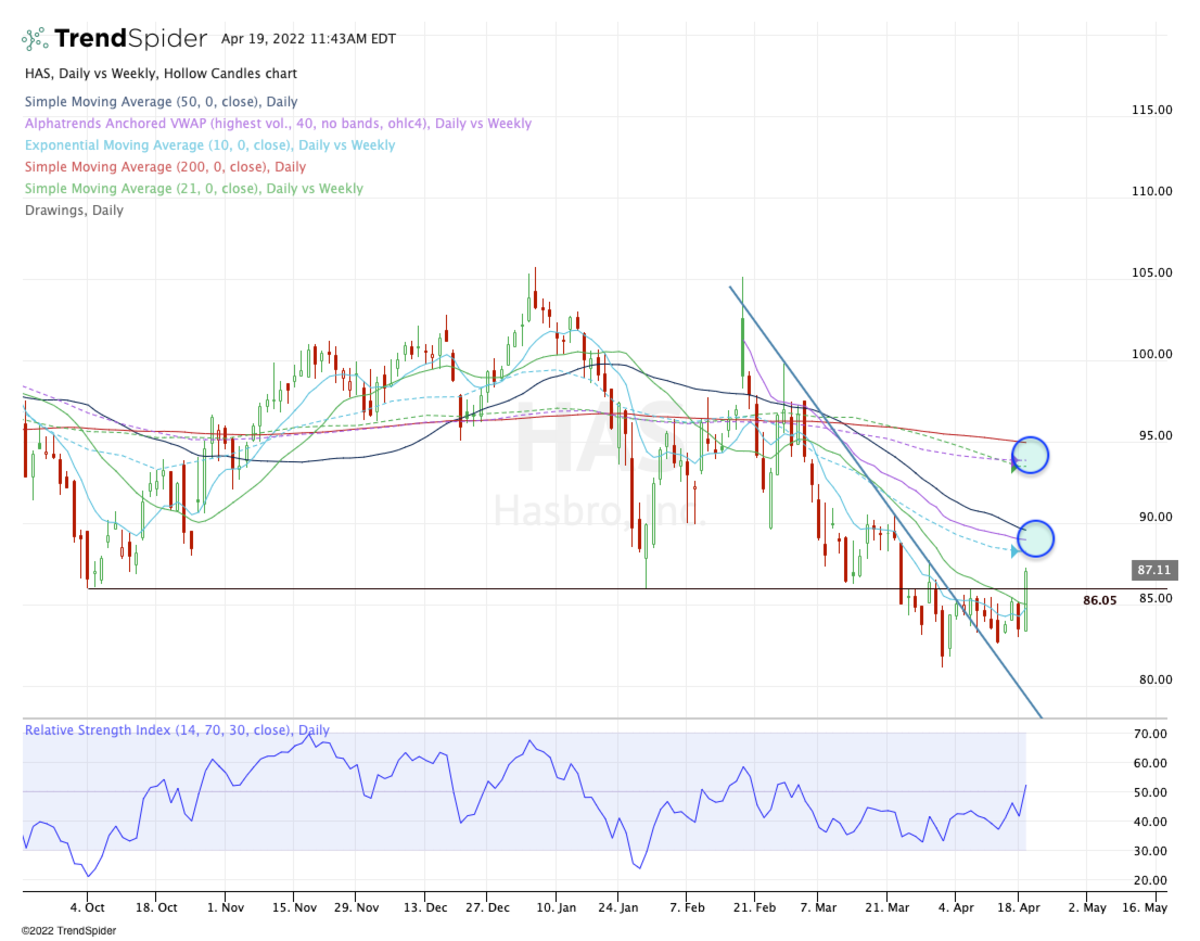Viewport: 1200px width, 941px height.
Task: Click the green weekly 21-SMA arrow marker near 94
Action: tap(1015, 466)
